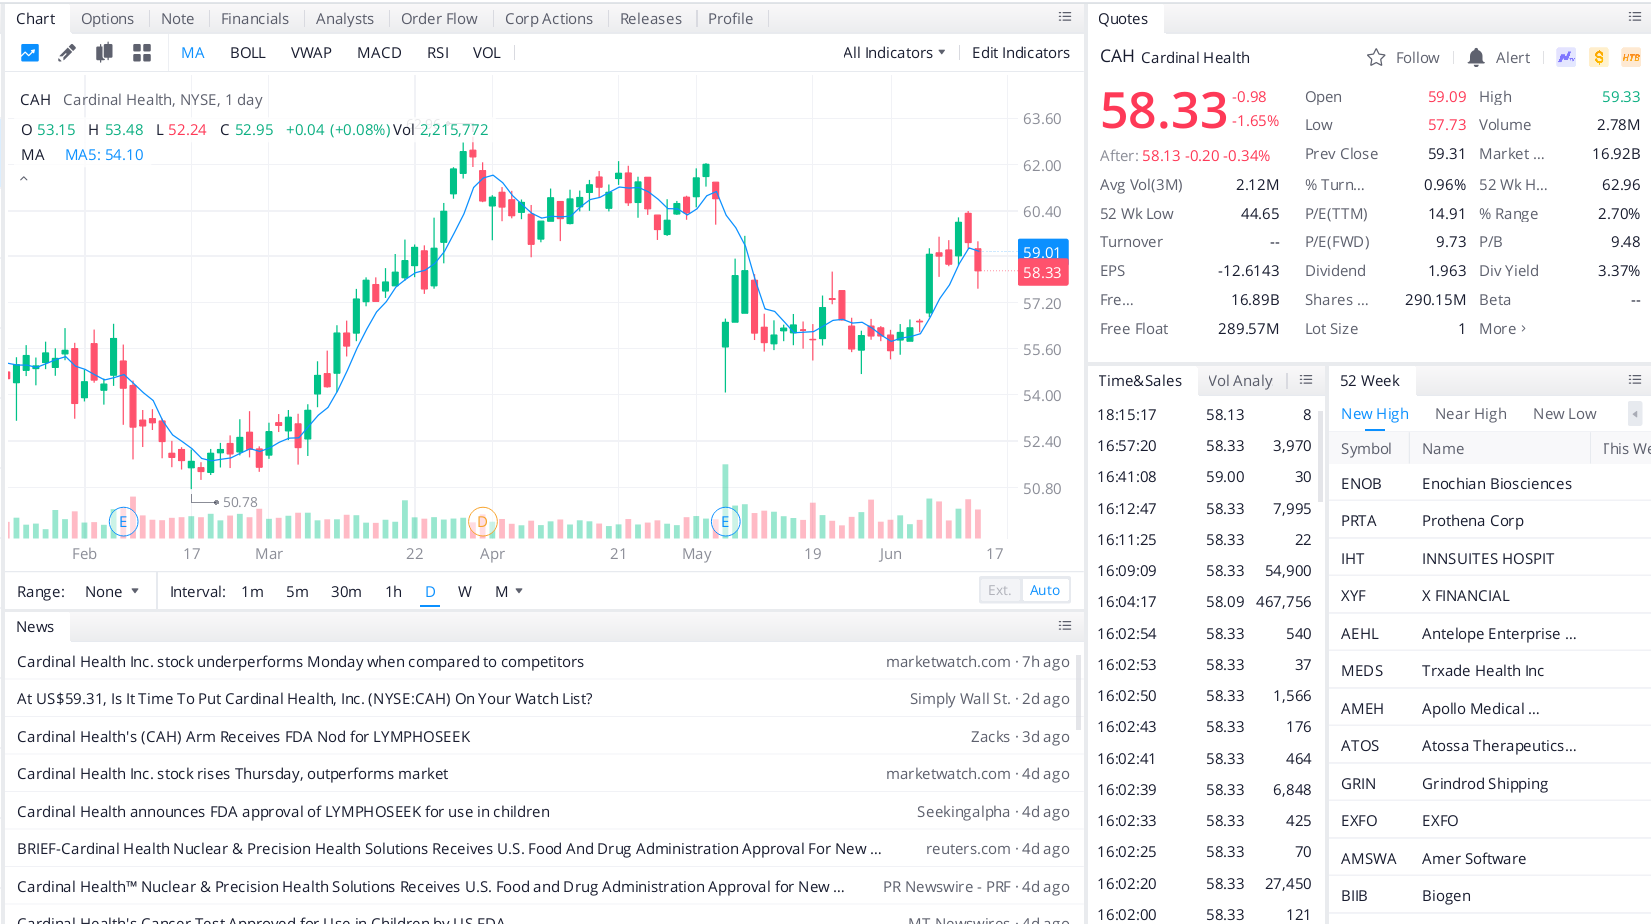
Task: Toggle the Auto scale button
Action: pyautogui.click(x=1045, y=590)
